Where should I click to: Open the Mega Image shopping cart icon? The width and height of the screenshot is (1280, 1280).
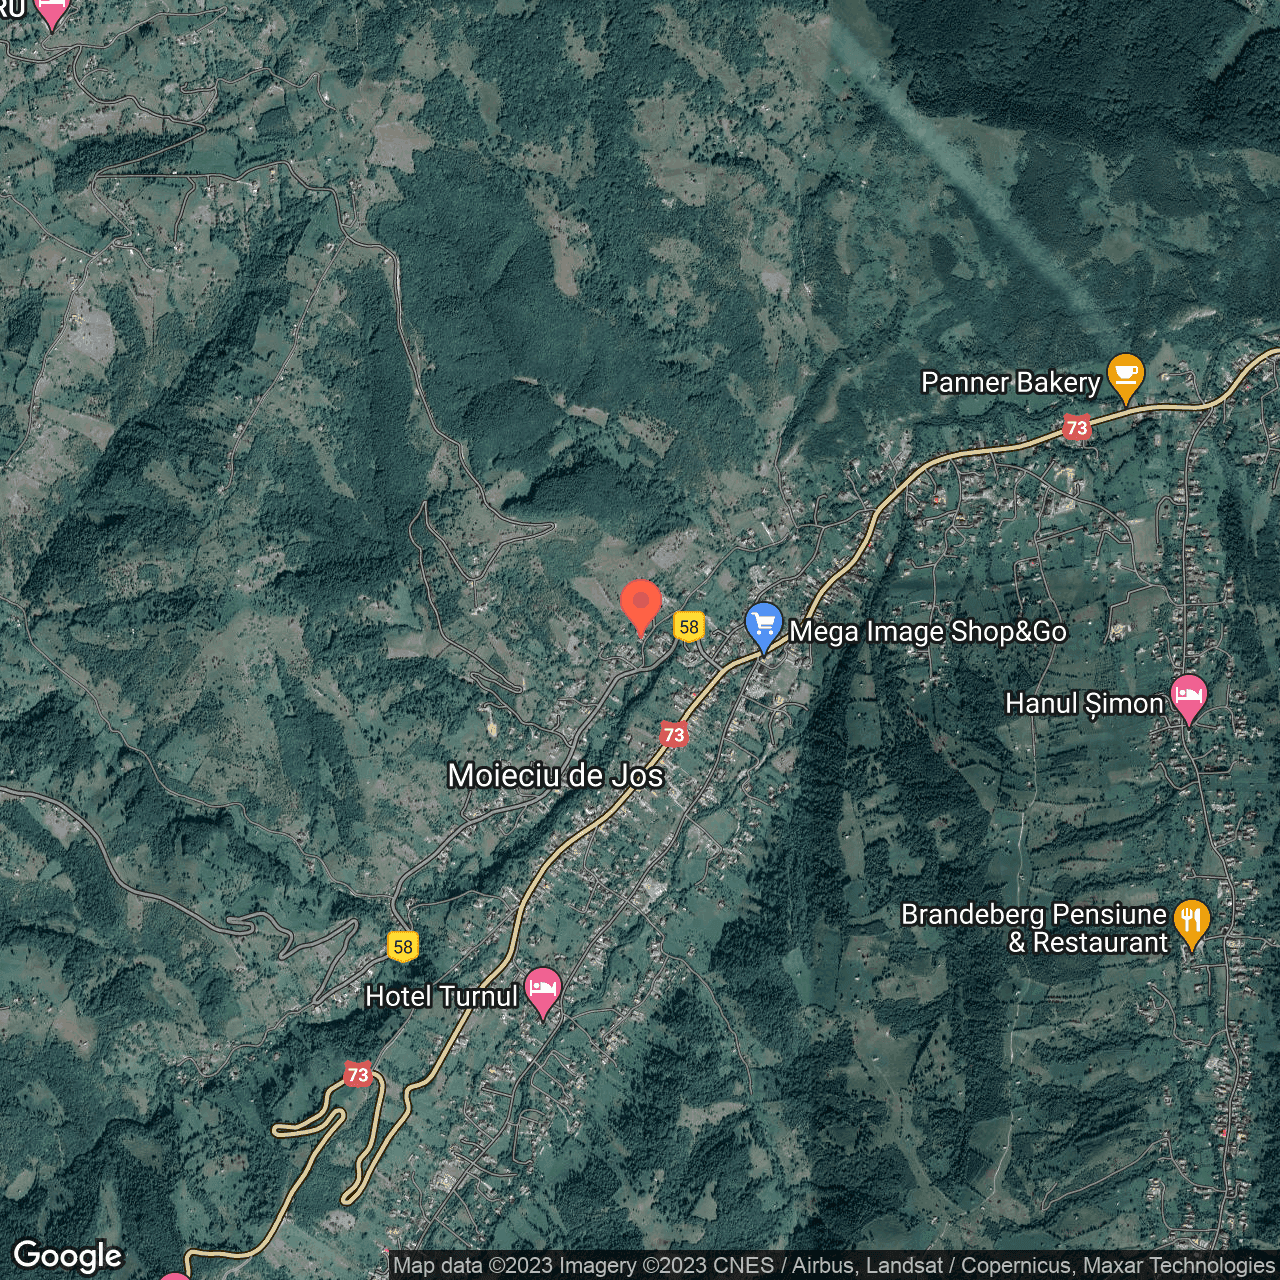click(x=764, y=626)
